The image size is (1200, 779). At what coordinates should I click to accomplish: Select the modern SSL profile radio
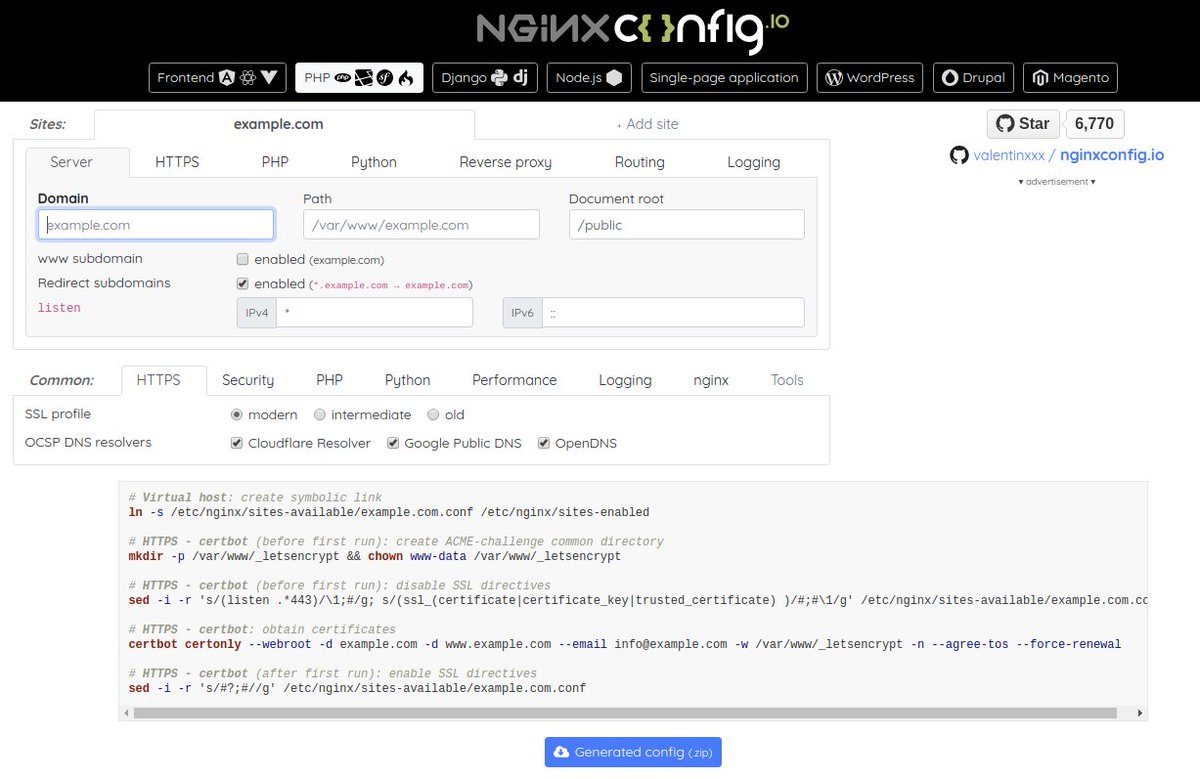(x=237, y=414)
